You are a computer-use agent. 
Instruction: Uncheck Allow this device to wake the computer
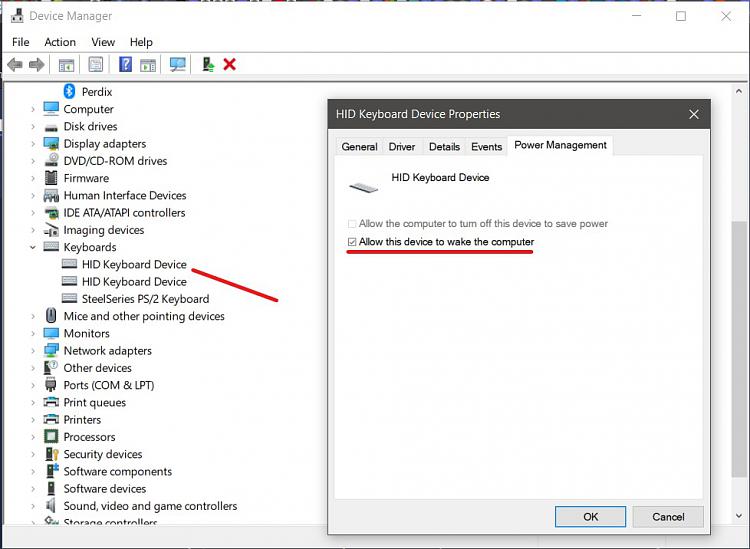coord(352,242)
